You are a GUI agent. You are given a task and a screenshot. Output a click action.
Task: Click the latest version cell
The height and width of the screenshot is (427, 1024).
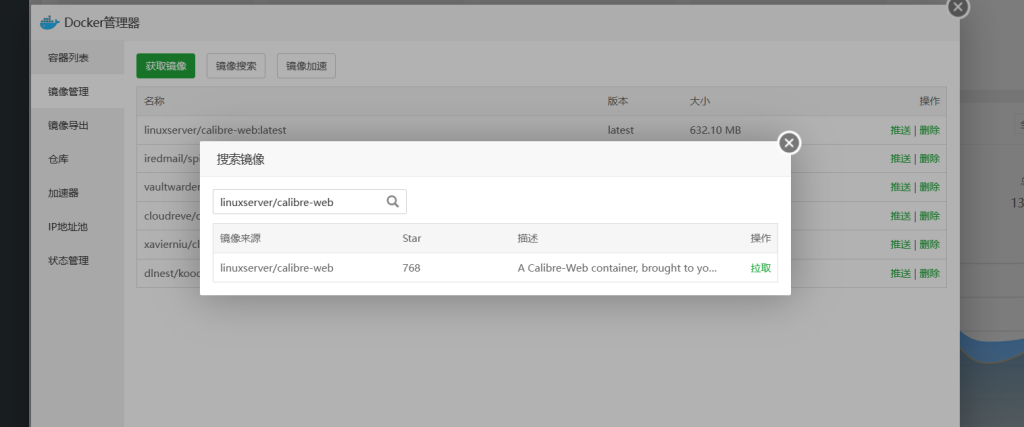[620, 130]
